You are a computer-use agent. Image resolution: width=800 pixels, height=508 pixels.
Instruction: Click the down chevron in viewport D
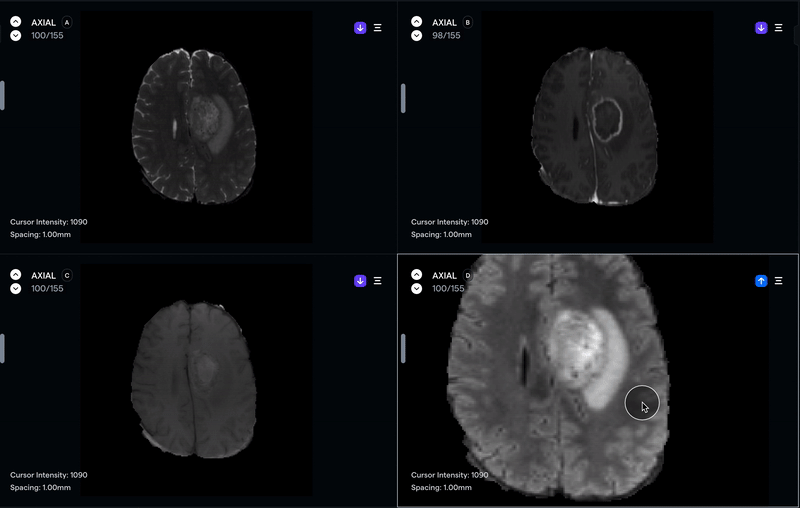(x=416, y=289)
